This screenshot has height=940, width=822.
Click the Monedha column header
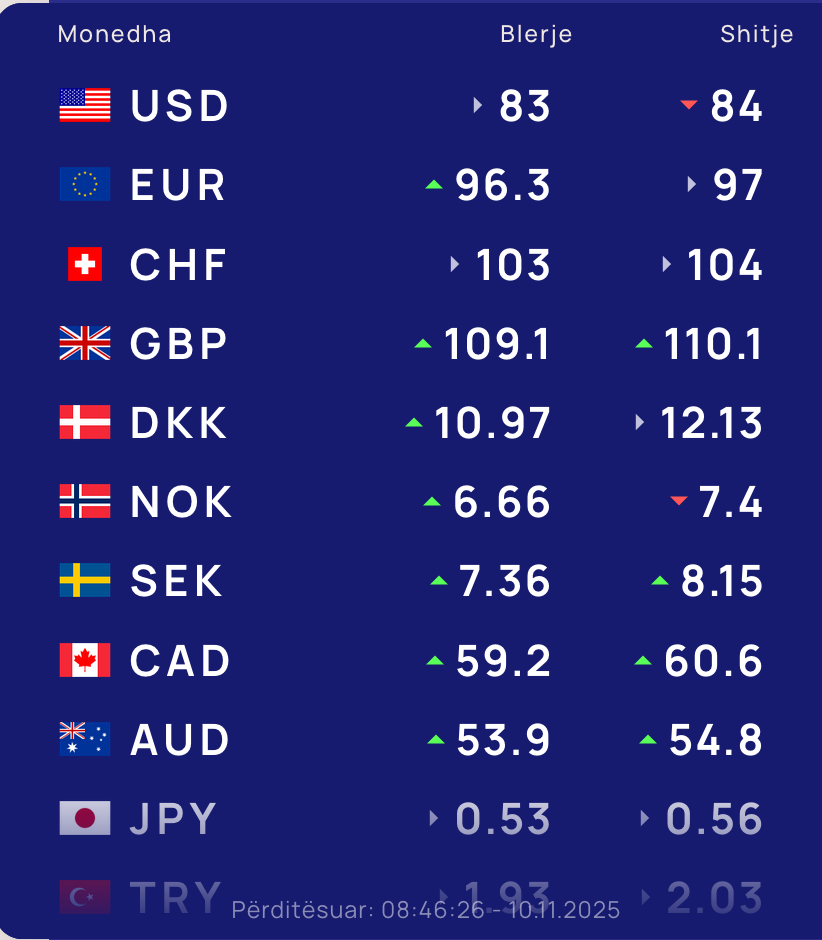tap(114, 34)
